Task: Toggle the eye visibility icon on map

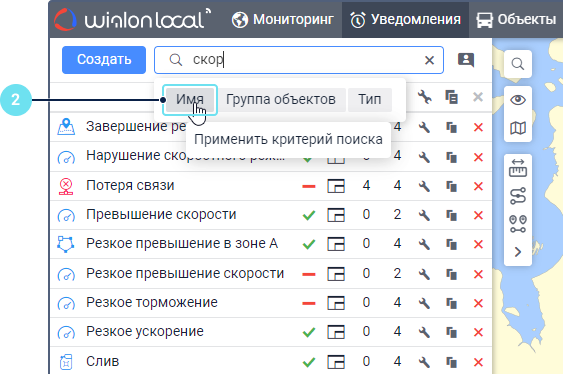Action: (518, 100)
